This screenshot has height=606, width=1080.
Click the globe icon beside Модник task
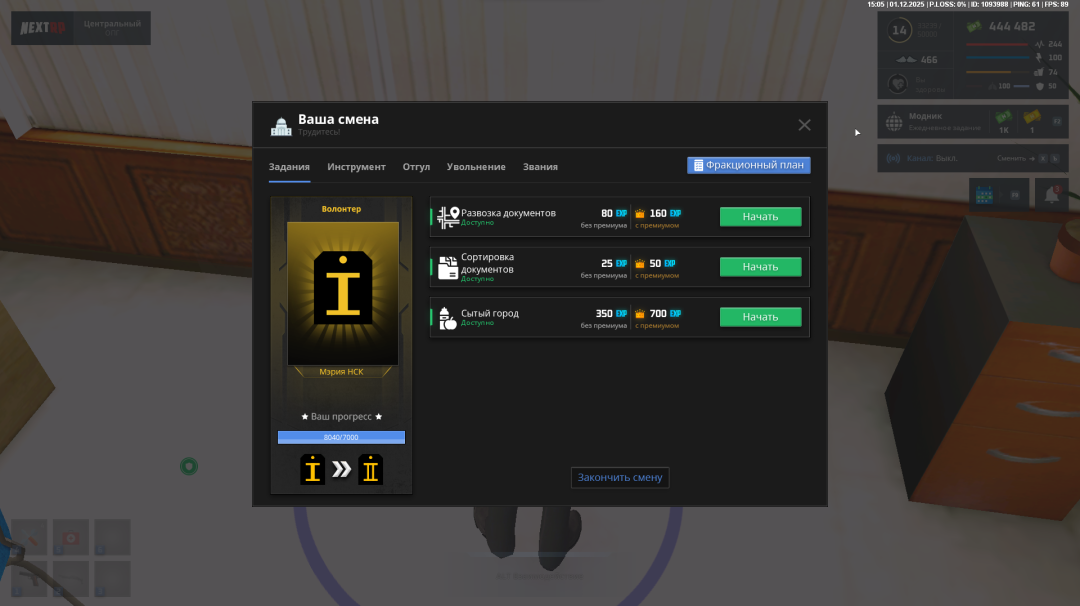[895, 123]
